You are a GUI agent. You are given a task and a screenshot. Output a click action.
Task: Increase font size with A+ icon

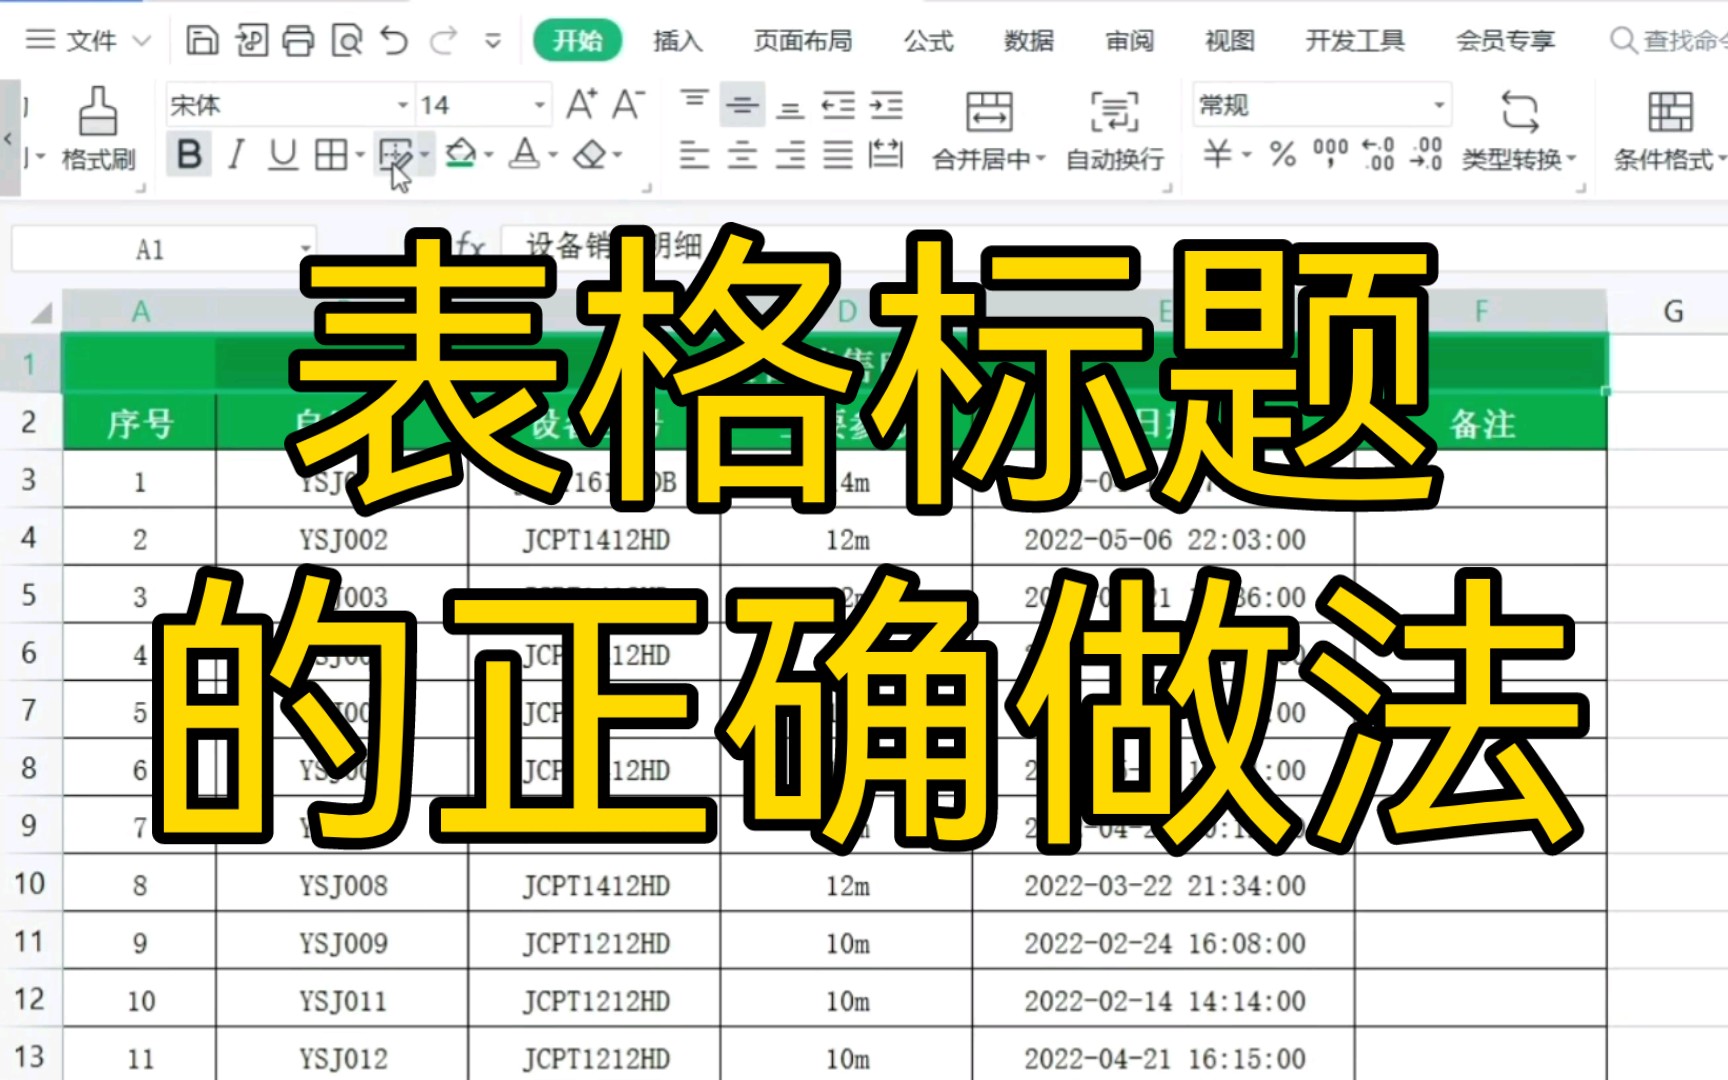(x=582, y=104)
